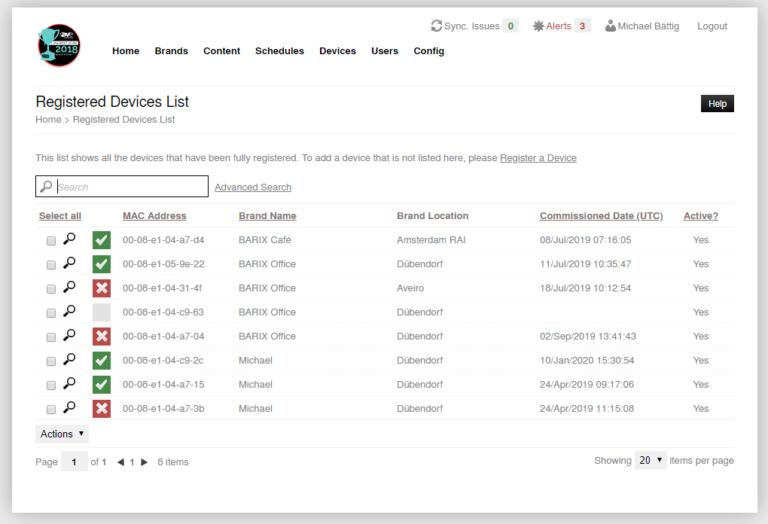Click the Help button
Viewport: 768px width, 524px height.
tap(717, 103)
